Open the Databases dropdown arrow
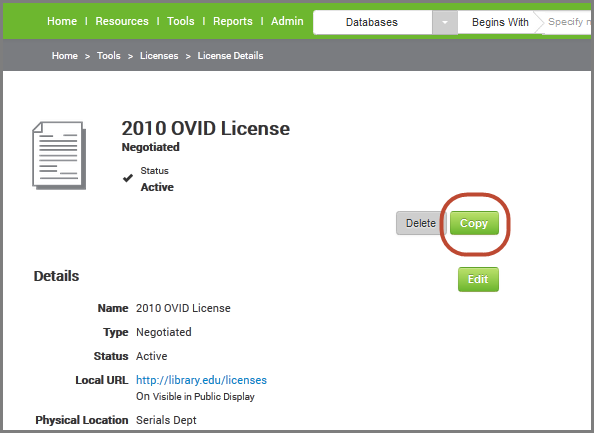This screenshot has height=433, width=594. tap(444, 22)
